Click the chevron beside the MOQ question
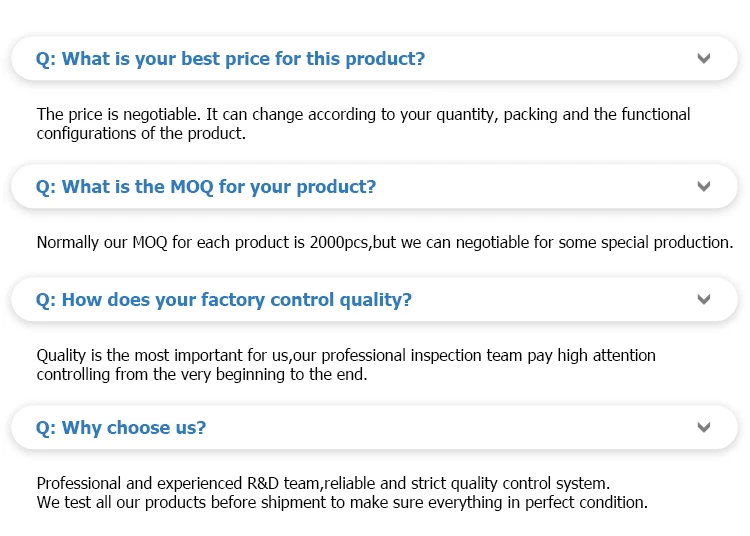Image resolution: width=750 pixels, height=536 pixels. 704,187
